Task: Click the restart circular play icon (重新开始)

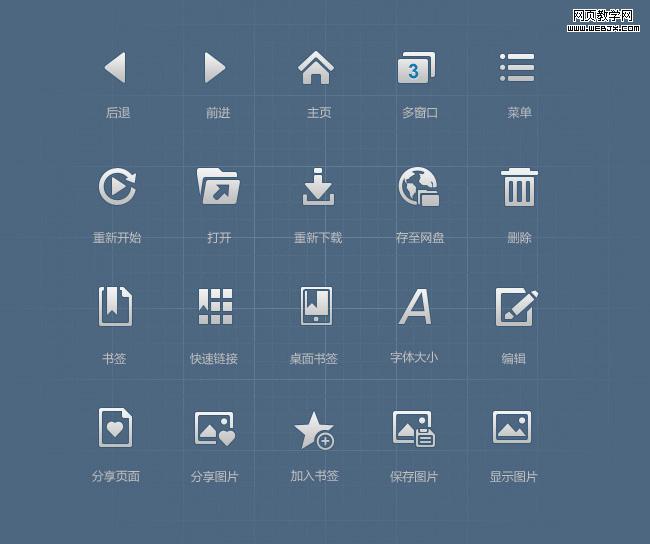Action: (117, 186)
